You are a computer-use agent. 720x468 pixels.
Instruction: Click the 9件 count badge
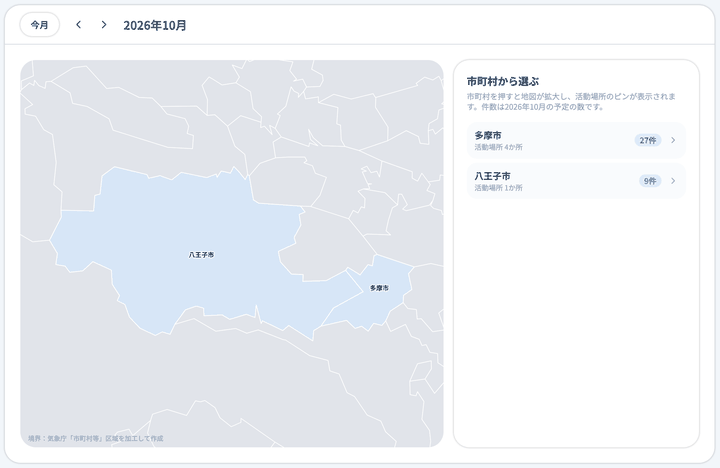pos(650,181)
